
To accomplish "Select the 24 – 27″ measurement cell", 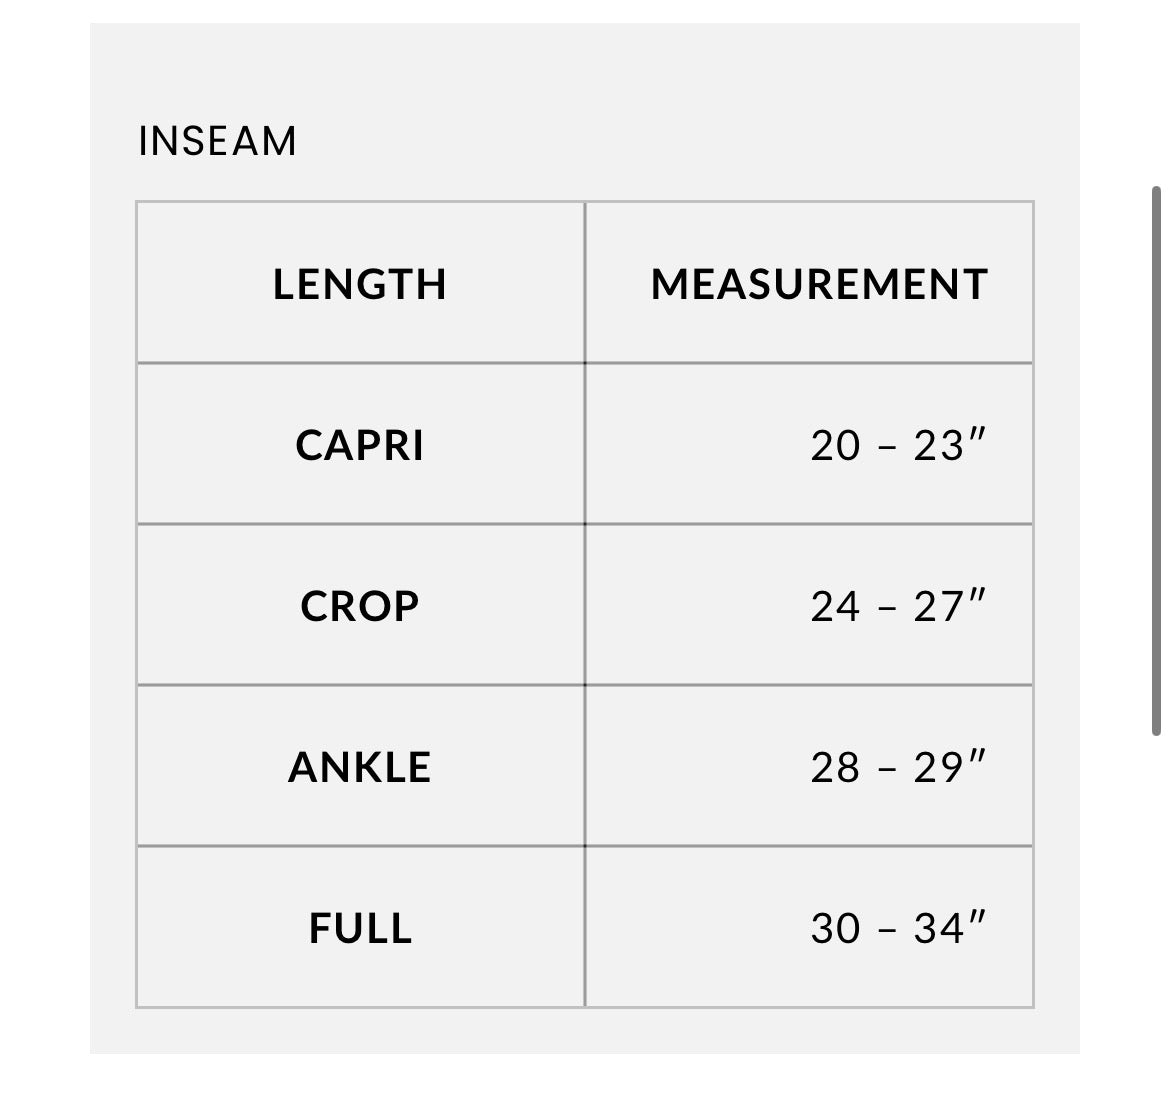I will [810, 605].
